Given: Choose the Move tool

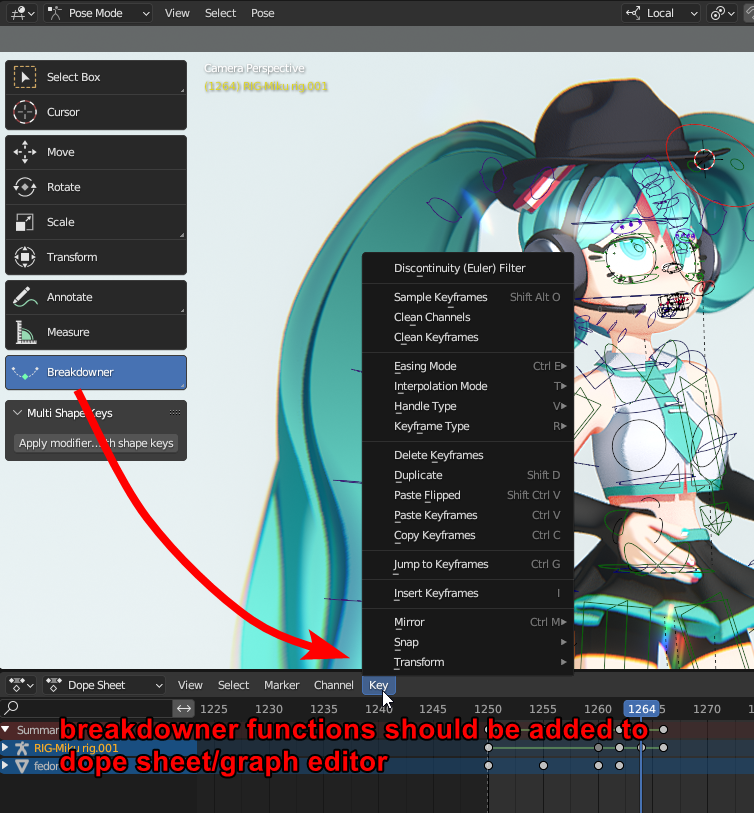Looking at the screenshot, I should (96, 152).
